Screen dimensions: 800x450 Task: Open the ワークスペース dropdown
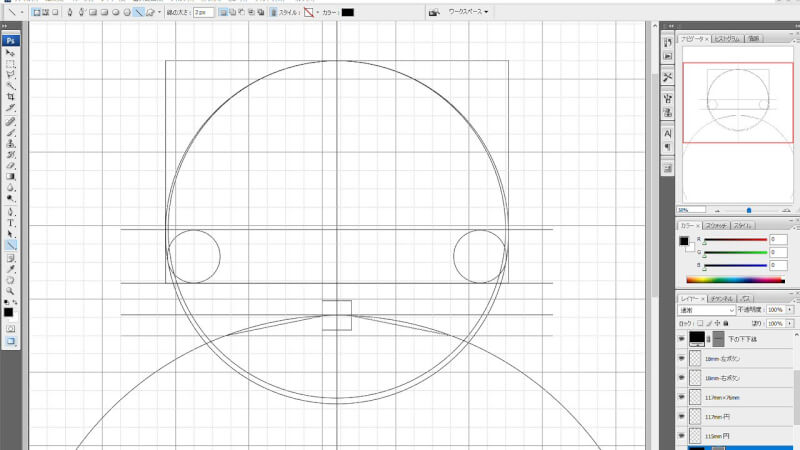(x=468, y=12)
